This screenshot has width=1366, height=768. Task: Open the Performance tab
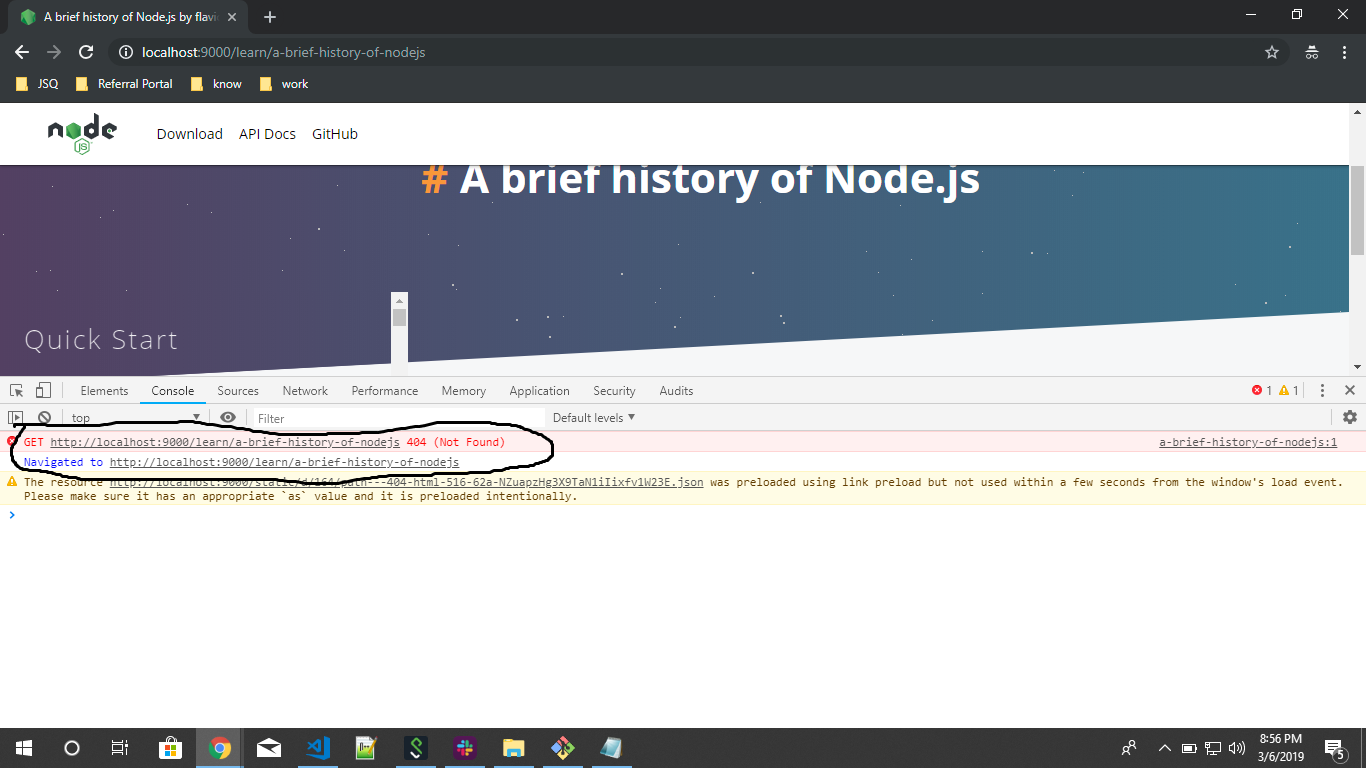tap(385, 391)
